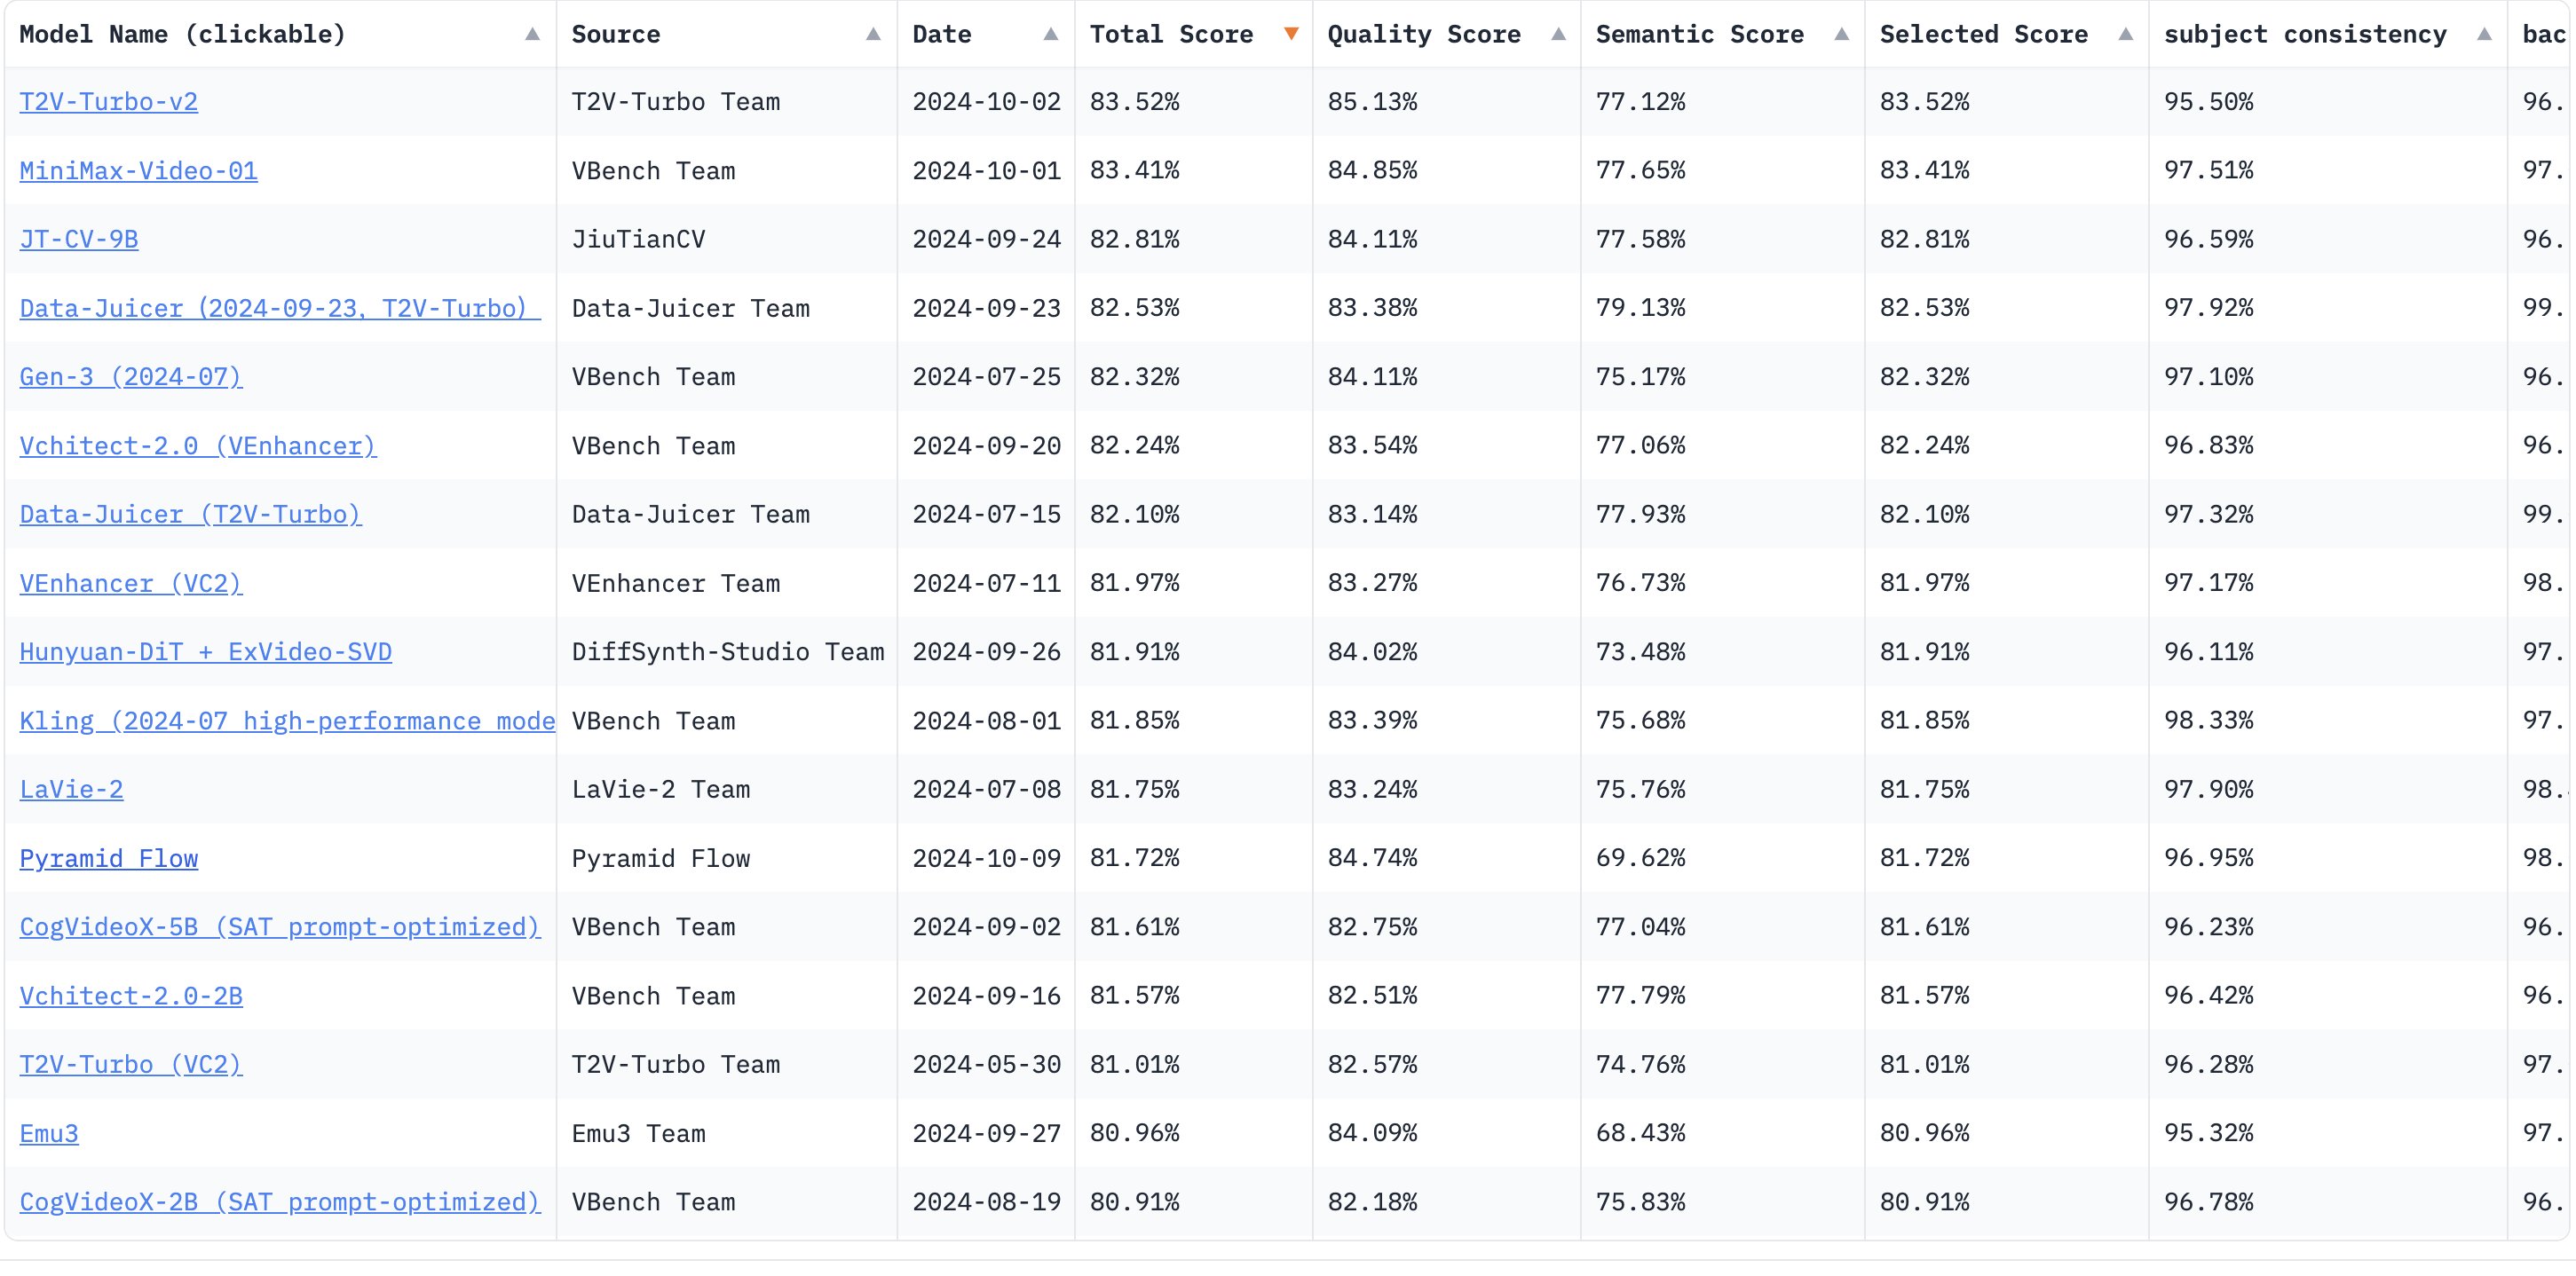This screenshot has width=2576, height=1276.
Task: Open the Gen-3 (2024-07) model page
Action: pyautogui.click(x=131, y=377)
